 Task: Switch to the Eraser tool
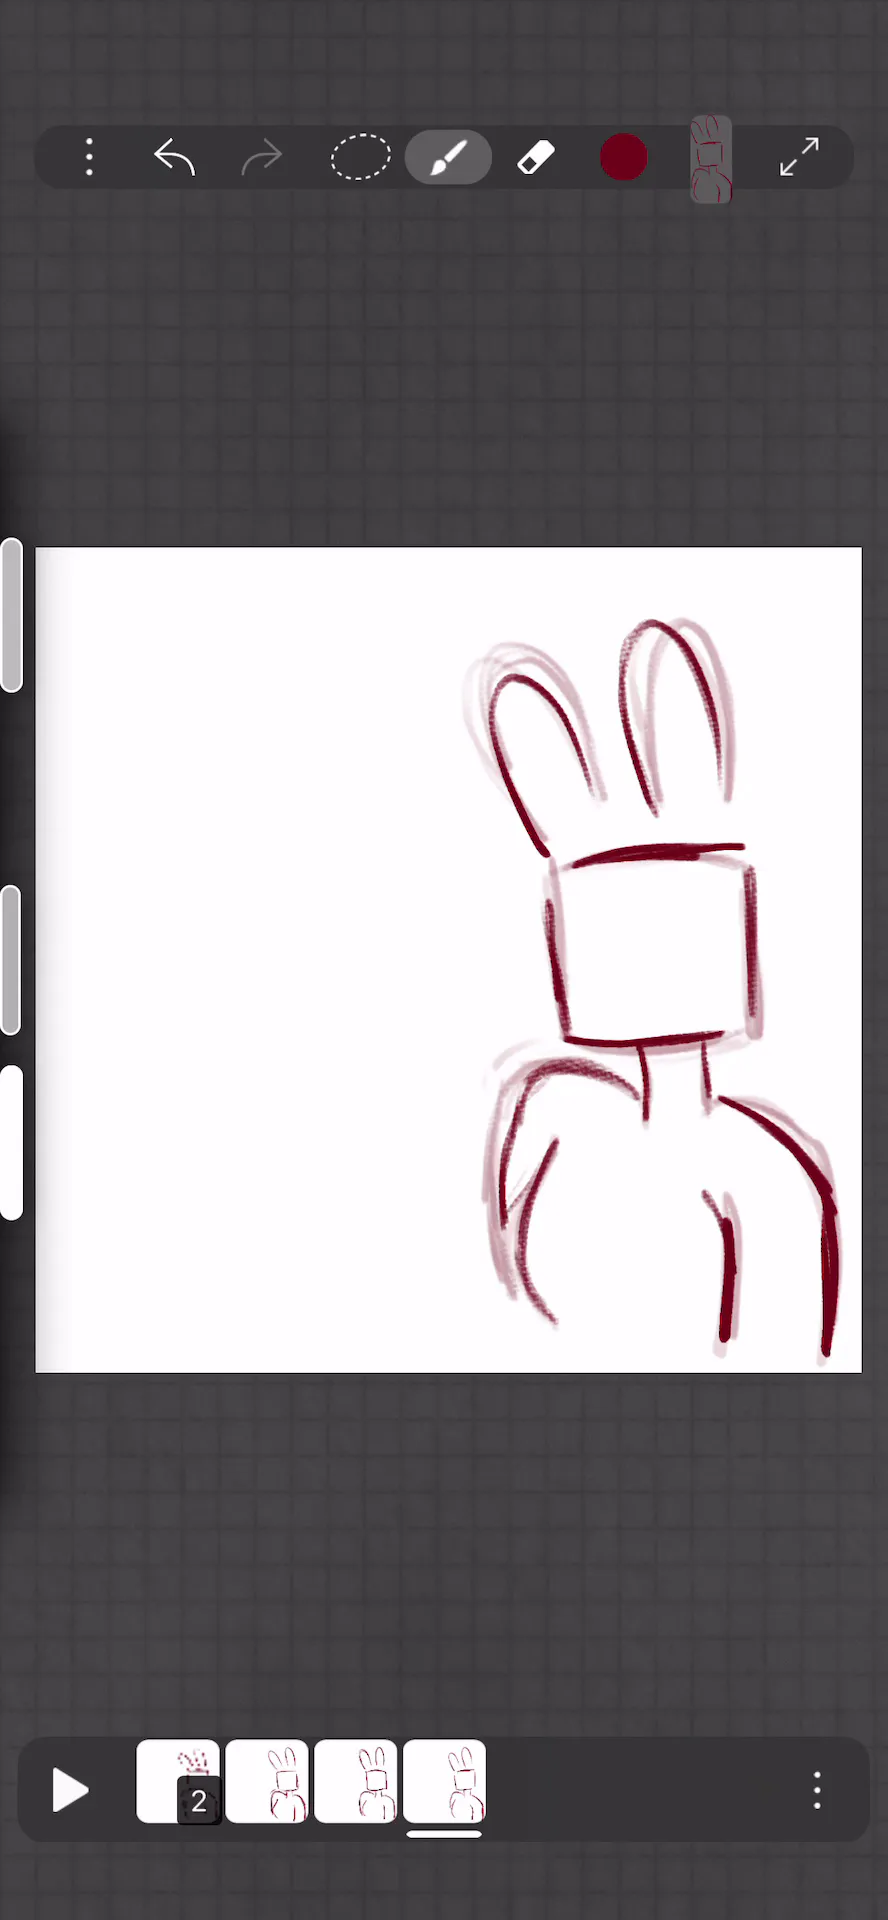click(x=536, y=158)
